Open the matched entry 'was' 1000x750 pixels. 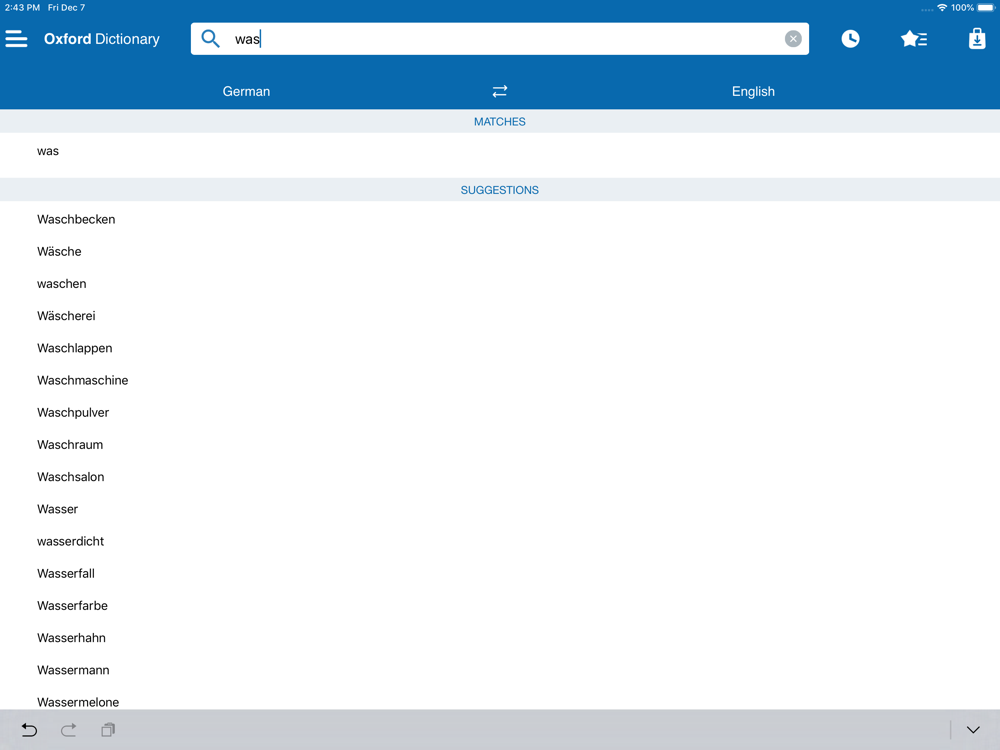(500, 151)
